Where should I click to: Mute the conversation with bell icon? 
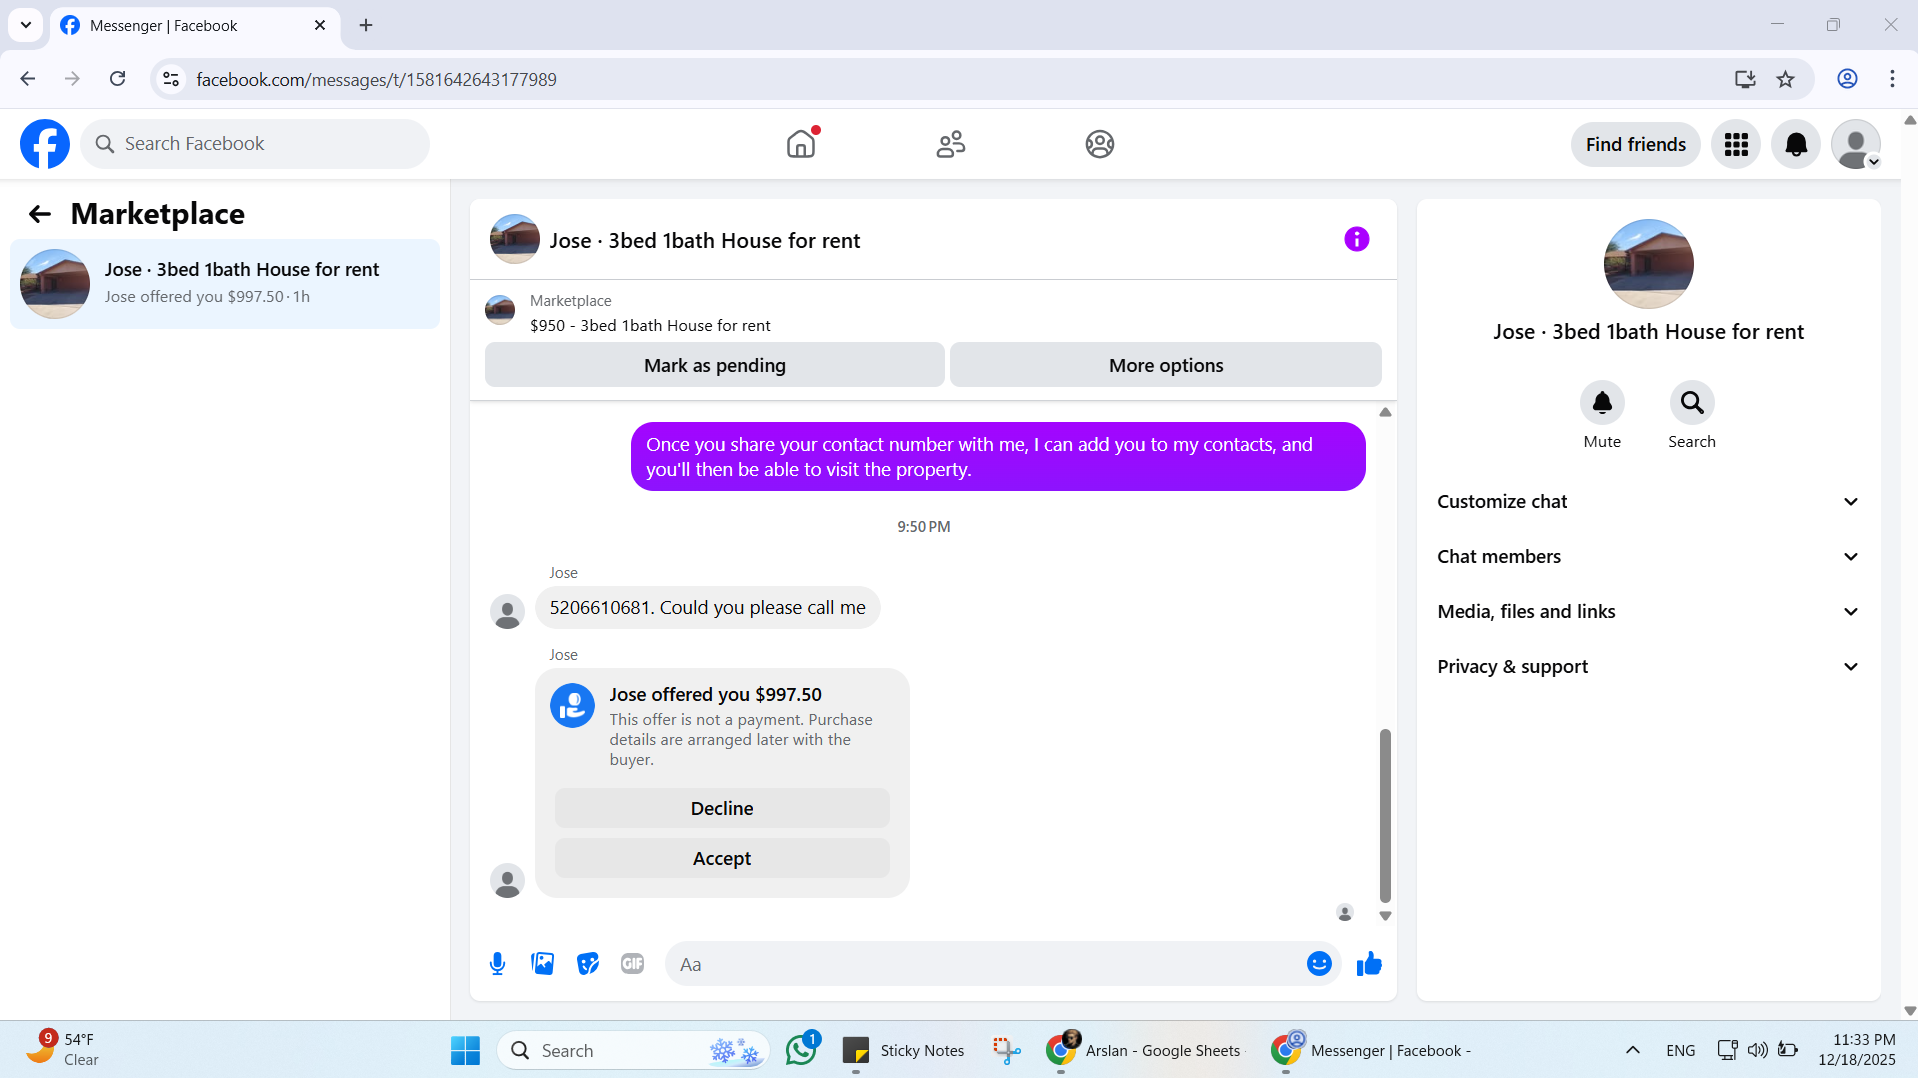pos(1602,403)
